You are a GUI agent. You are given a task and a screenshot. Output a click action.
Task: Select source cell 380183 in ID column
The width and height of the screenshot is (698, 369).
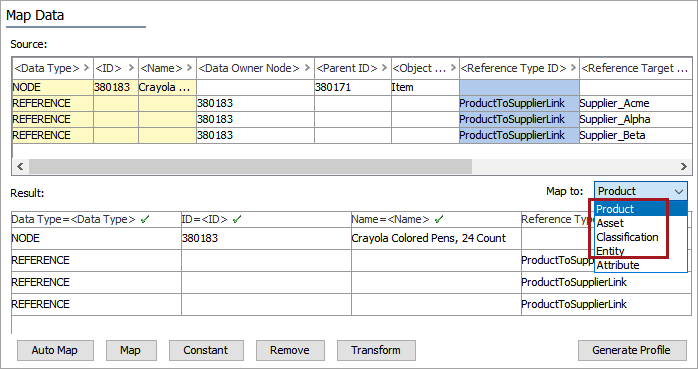pyautogui.click(x=116, y=87)
